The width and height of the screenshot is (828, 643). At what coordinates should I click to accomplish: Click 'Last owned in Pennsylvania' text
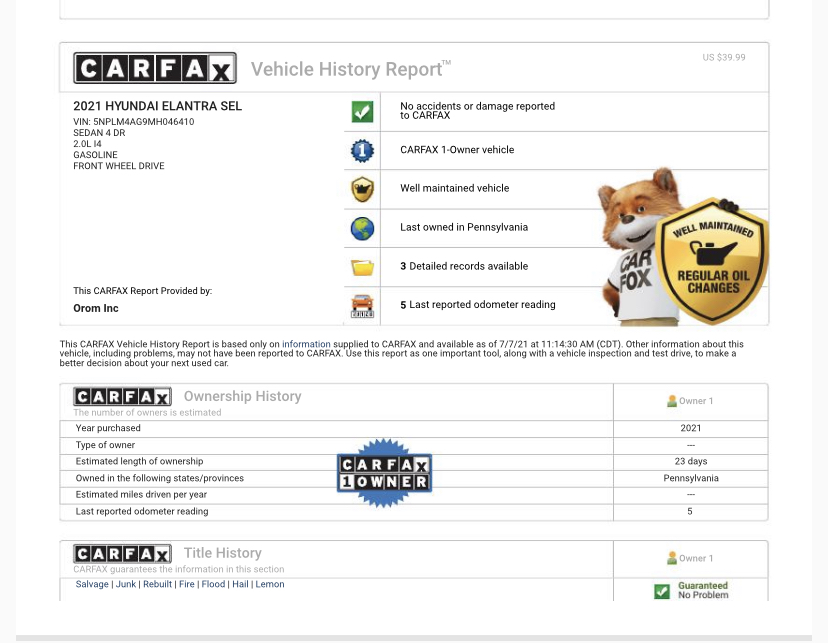pos(464,228)
